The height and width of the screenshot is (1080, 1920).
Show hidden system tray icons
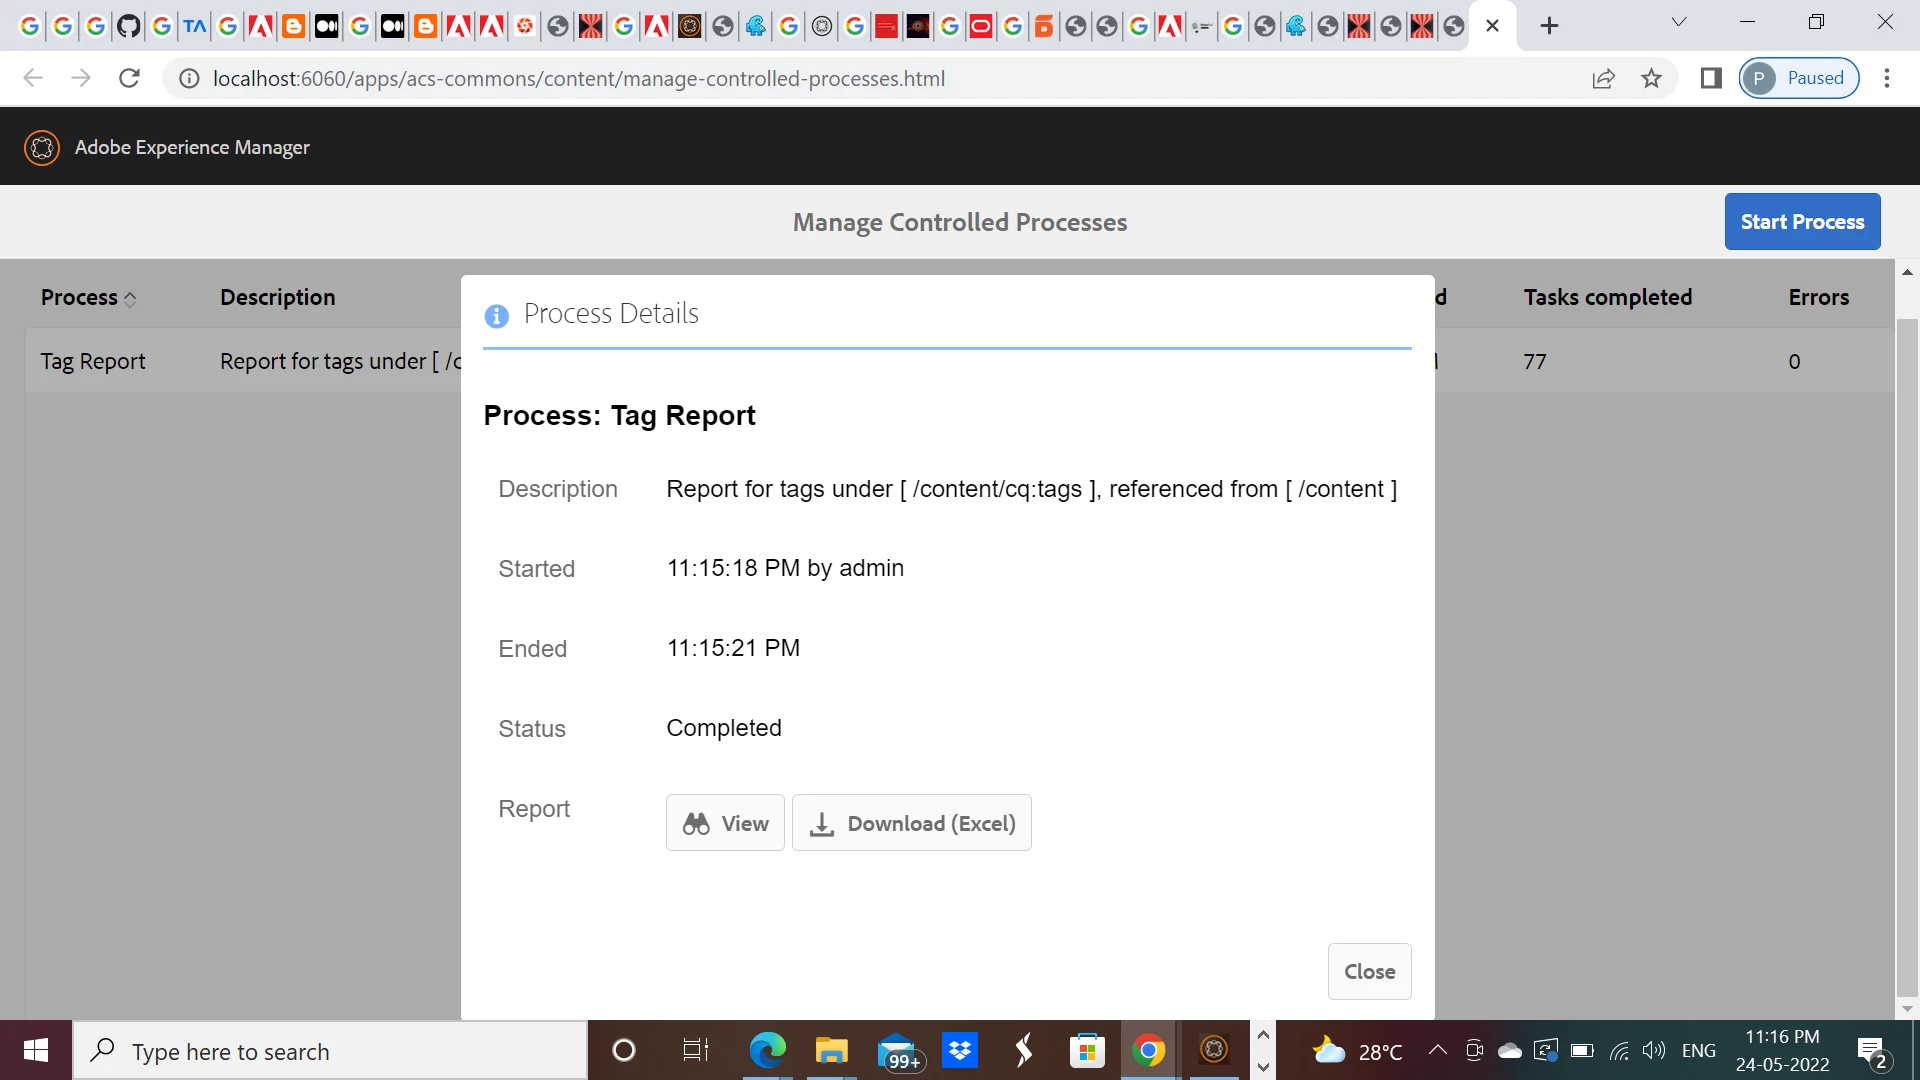1437,1050
